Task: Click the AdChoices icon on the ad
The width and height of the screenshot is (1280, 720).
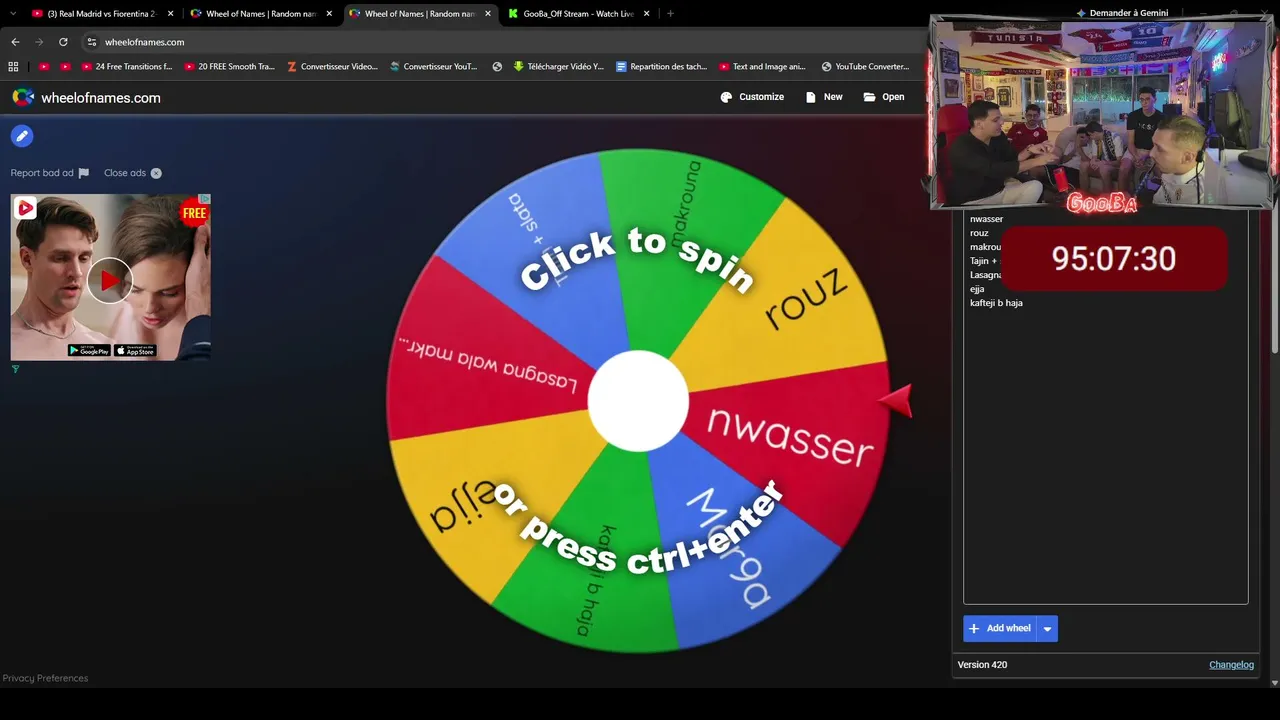Action: [x=204, y=199]
